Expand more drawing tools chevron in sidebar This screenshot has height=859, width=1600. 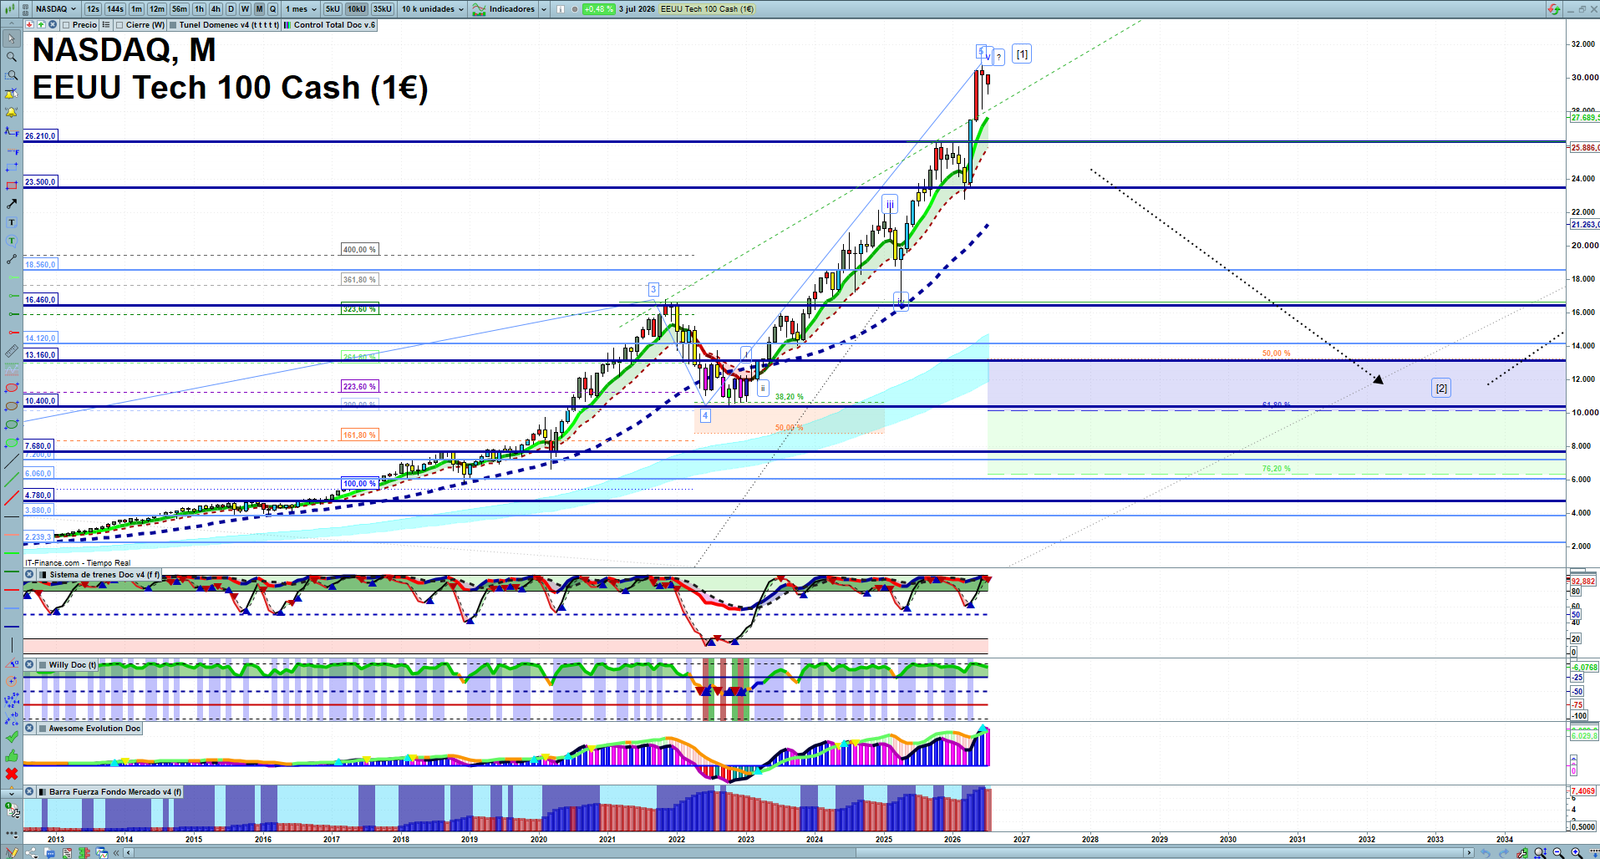(12, 793)
